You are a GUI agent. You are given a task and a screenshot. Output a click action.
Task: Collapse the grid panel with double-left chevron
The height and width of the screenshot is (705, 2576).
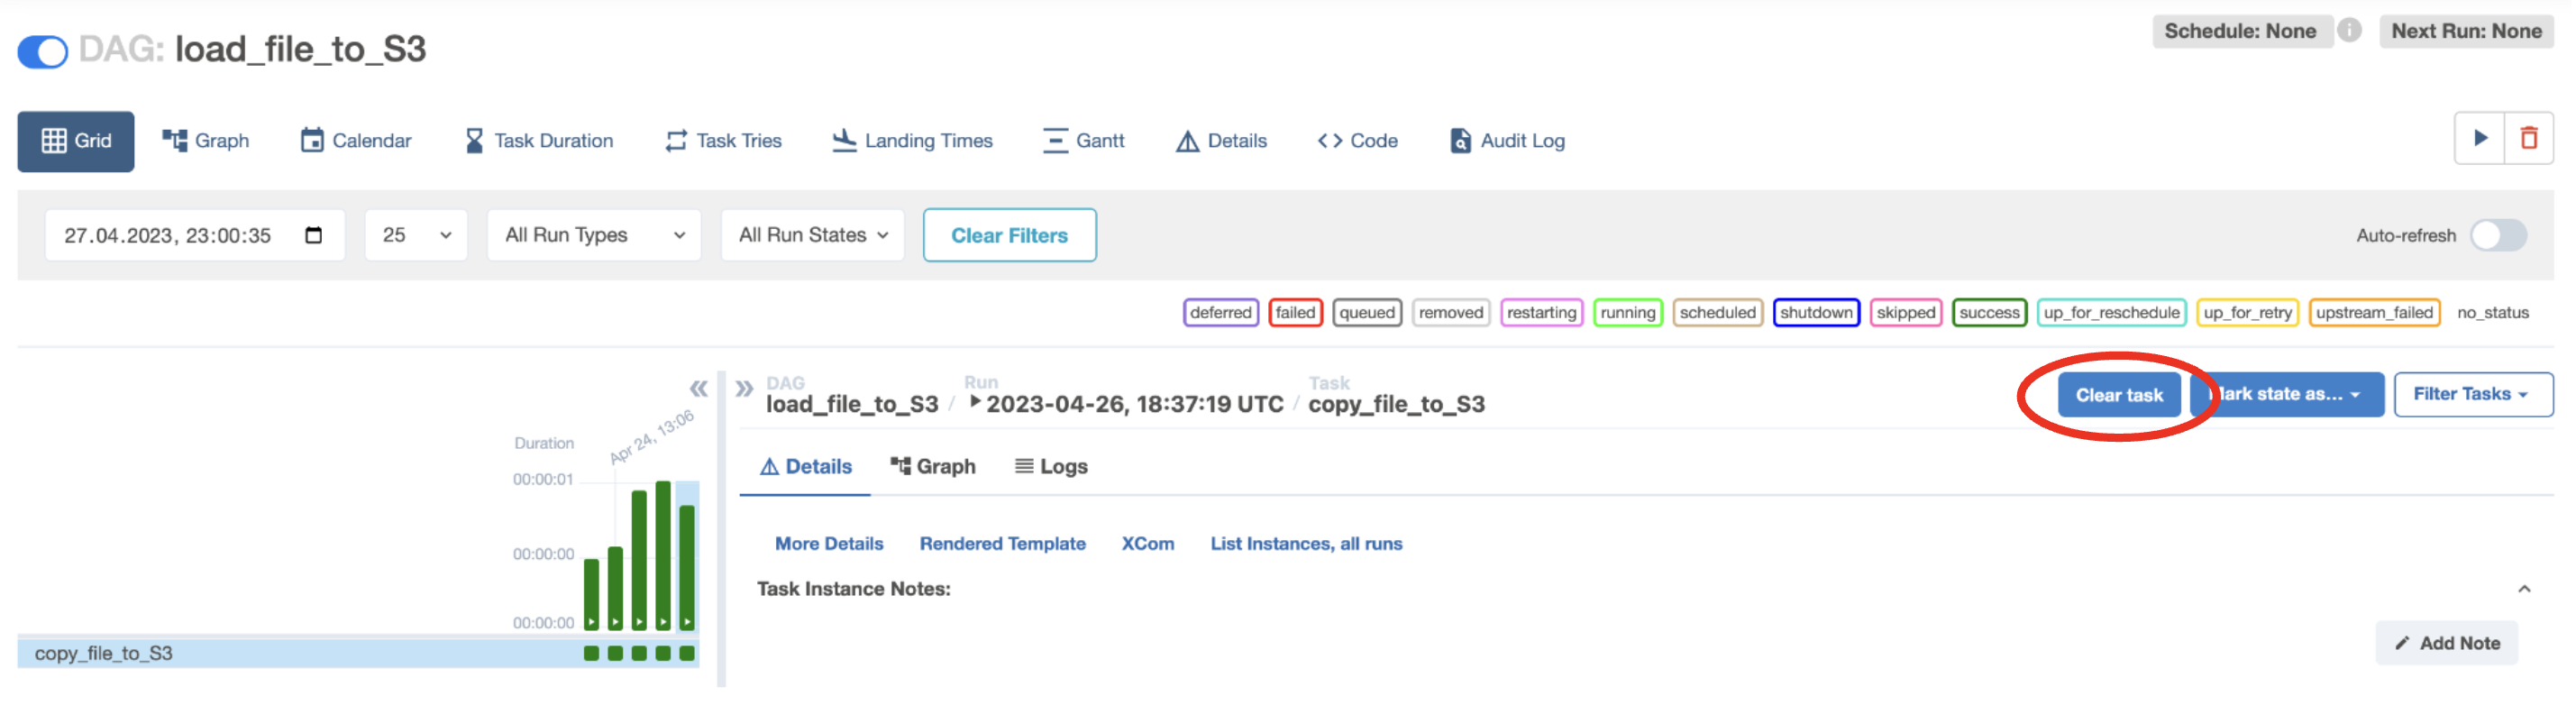(698, 388)
